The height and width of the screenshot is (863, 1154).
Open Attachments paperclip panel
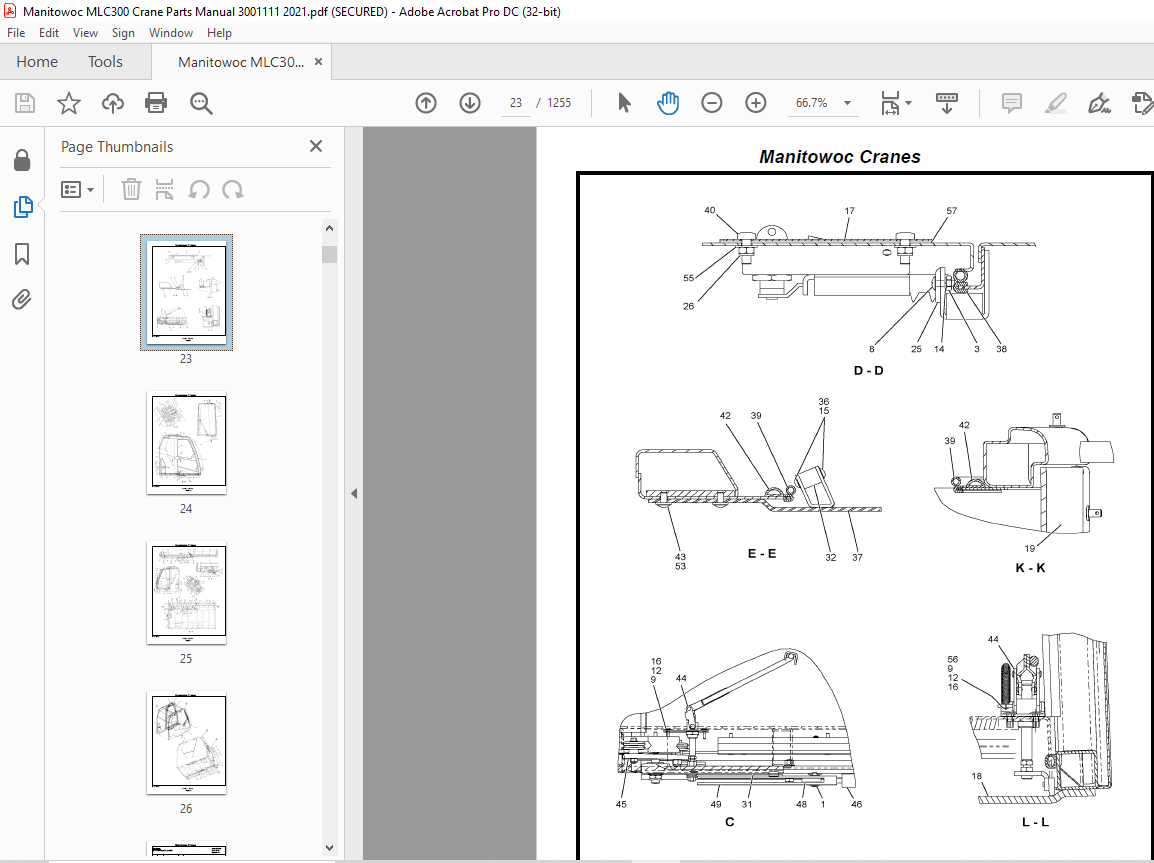coord(22,300)
